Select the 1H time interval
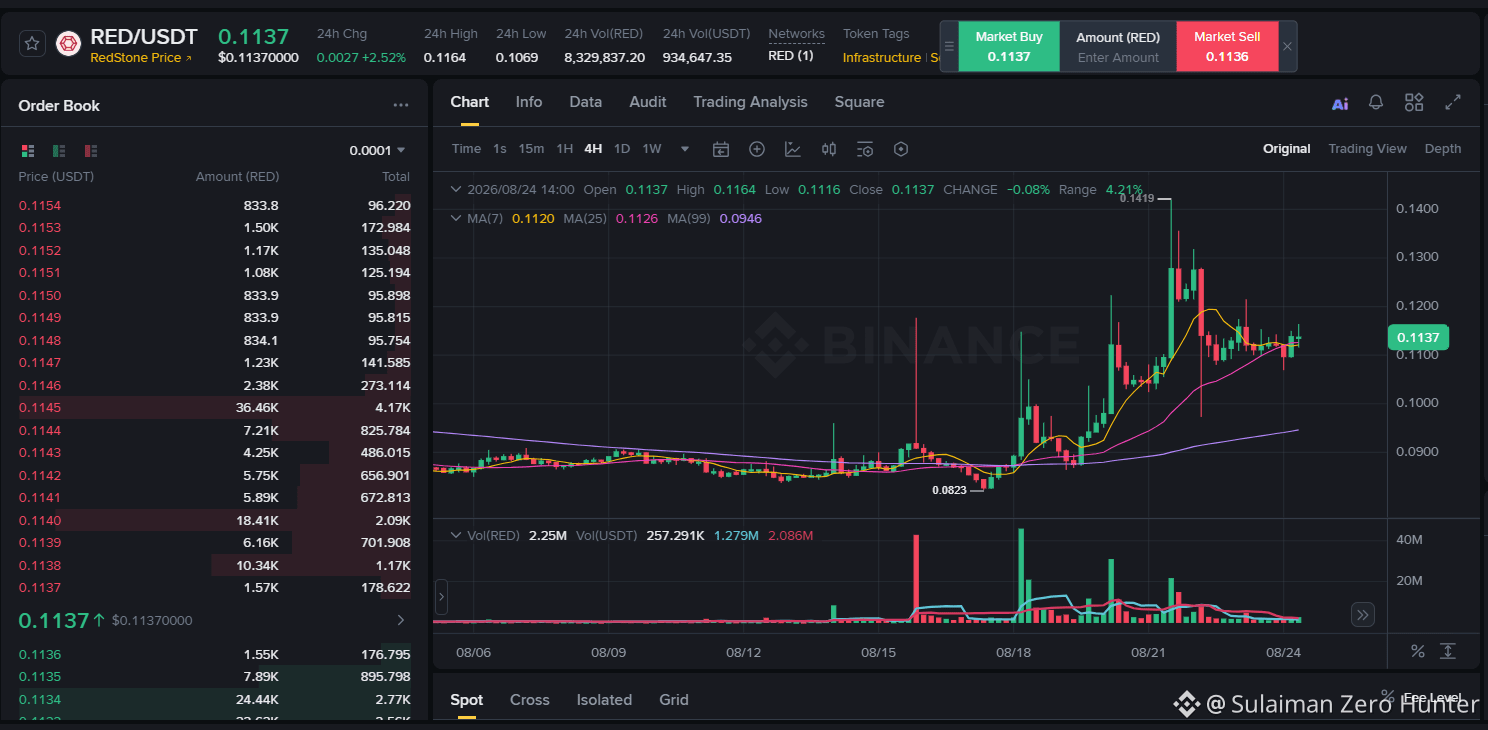The image size is (1488, 730). (x=565, y=149)
